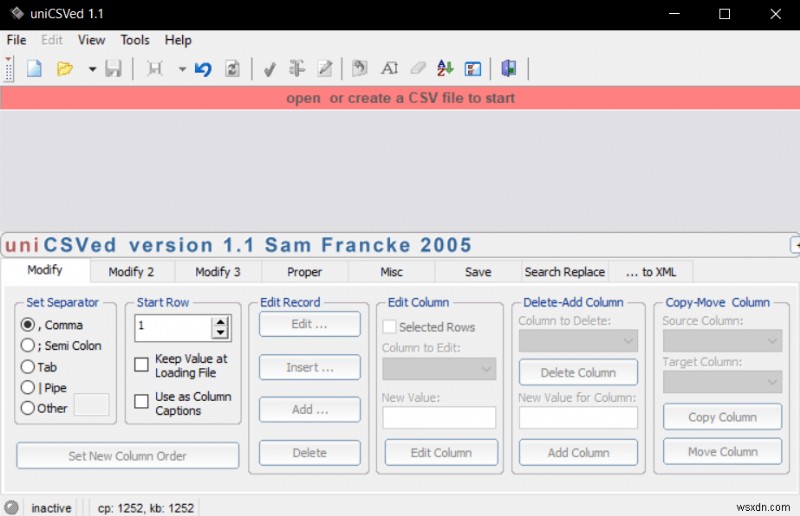The width and height of the screenshot is (800, 516).
Task: Switch to the Save tab
Action: click(x=478, y=272)
